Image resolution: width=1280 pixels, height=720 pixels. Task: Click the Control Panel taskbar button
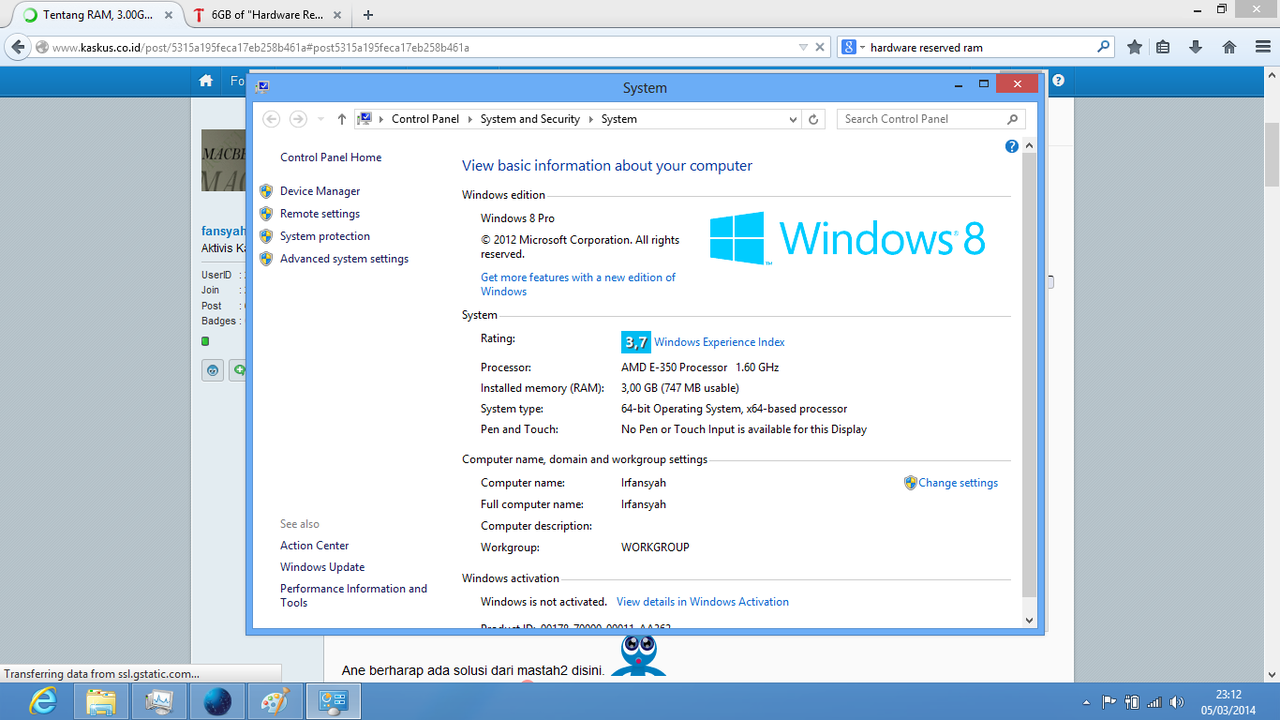(x=332, y=702)
